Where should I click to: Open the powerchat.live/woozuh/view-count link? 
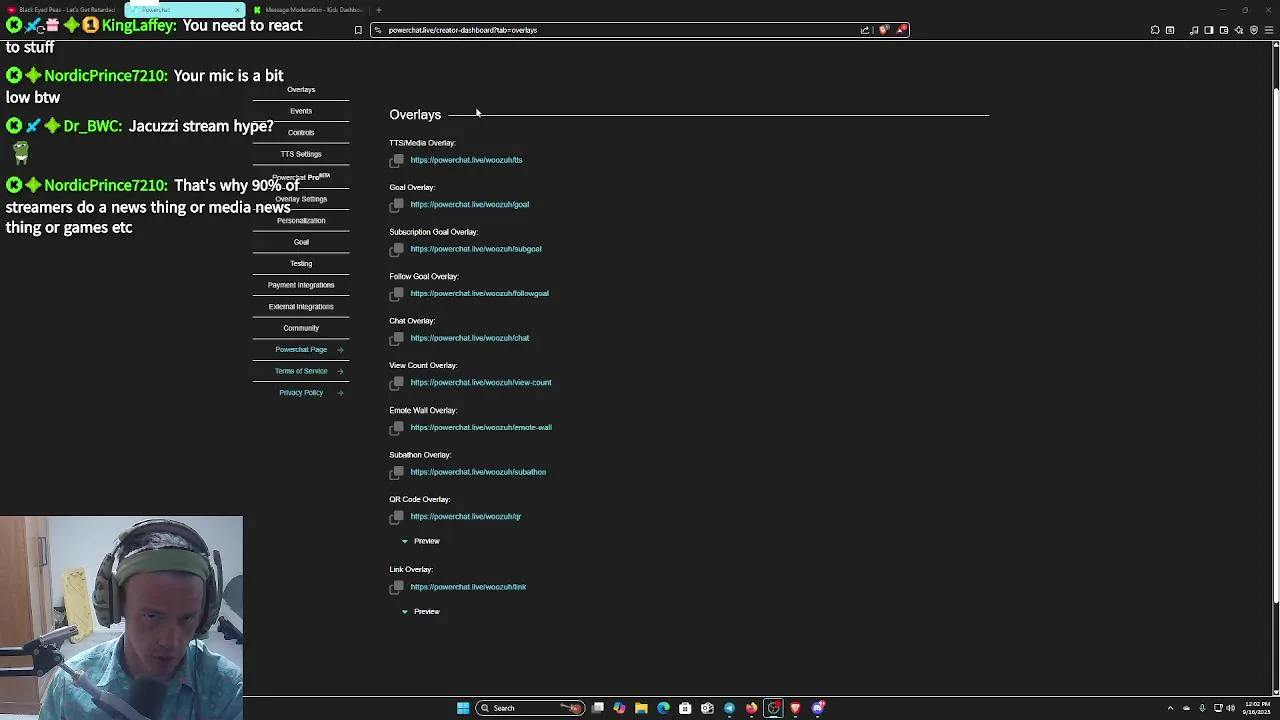[x=480, y=383]
